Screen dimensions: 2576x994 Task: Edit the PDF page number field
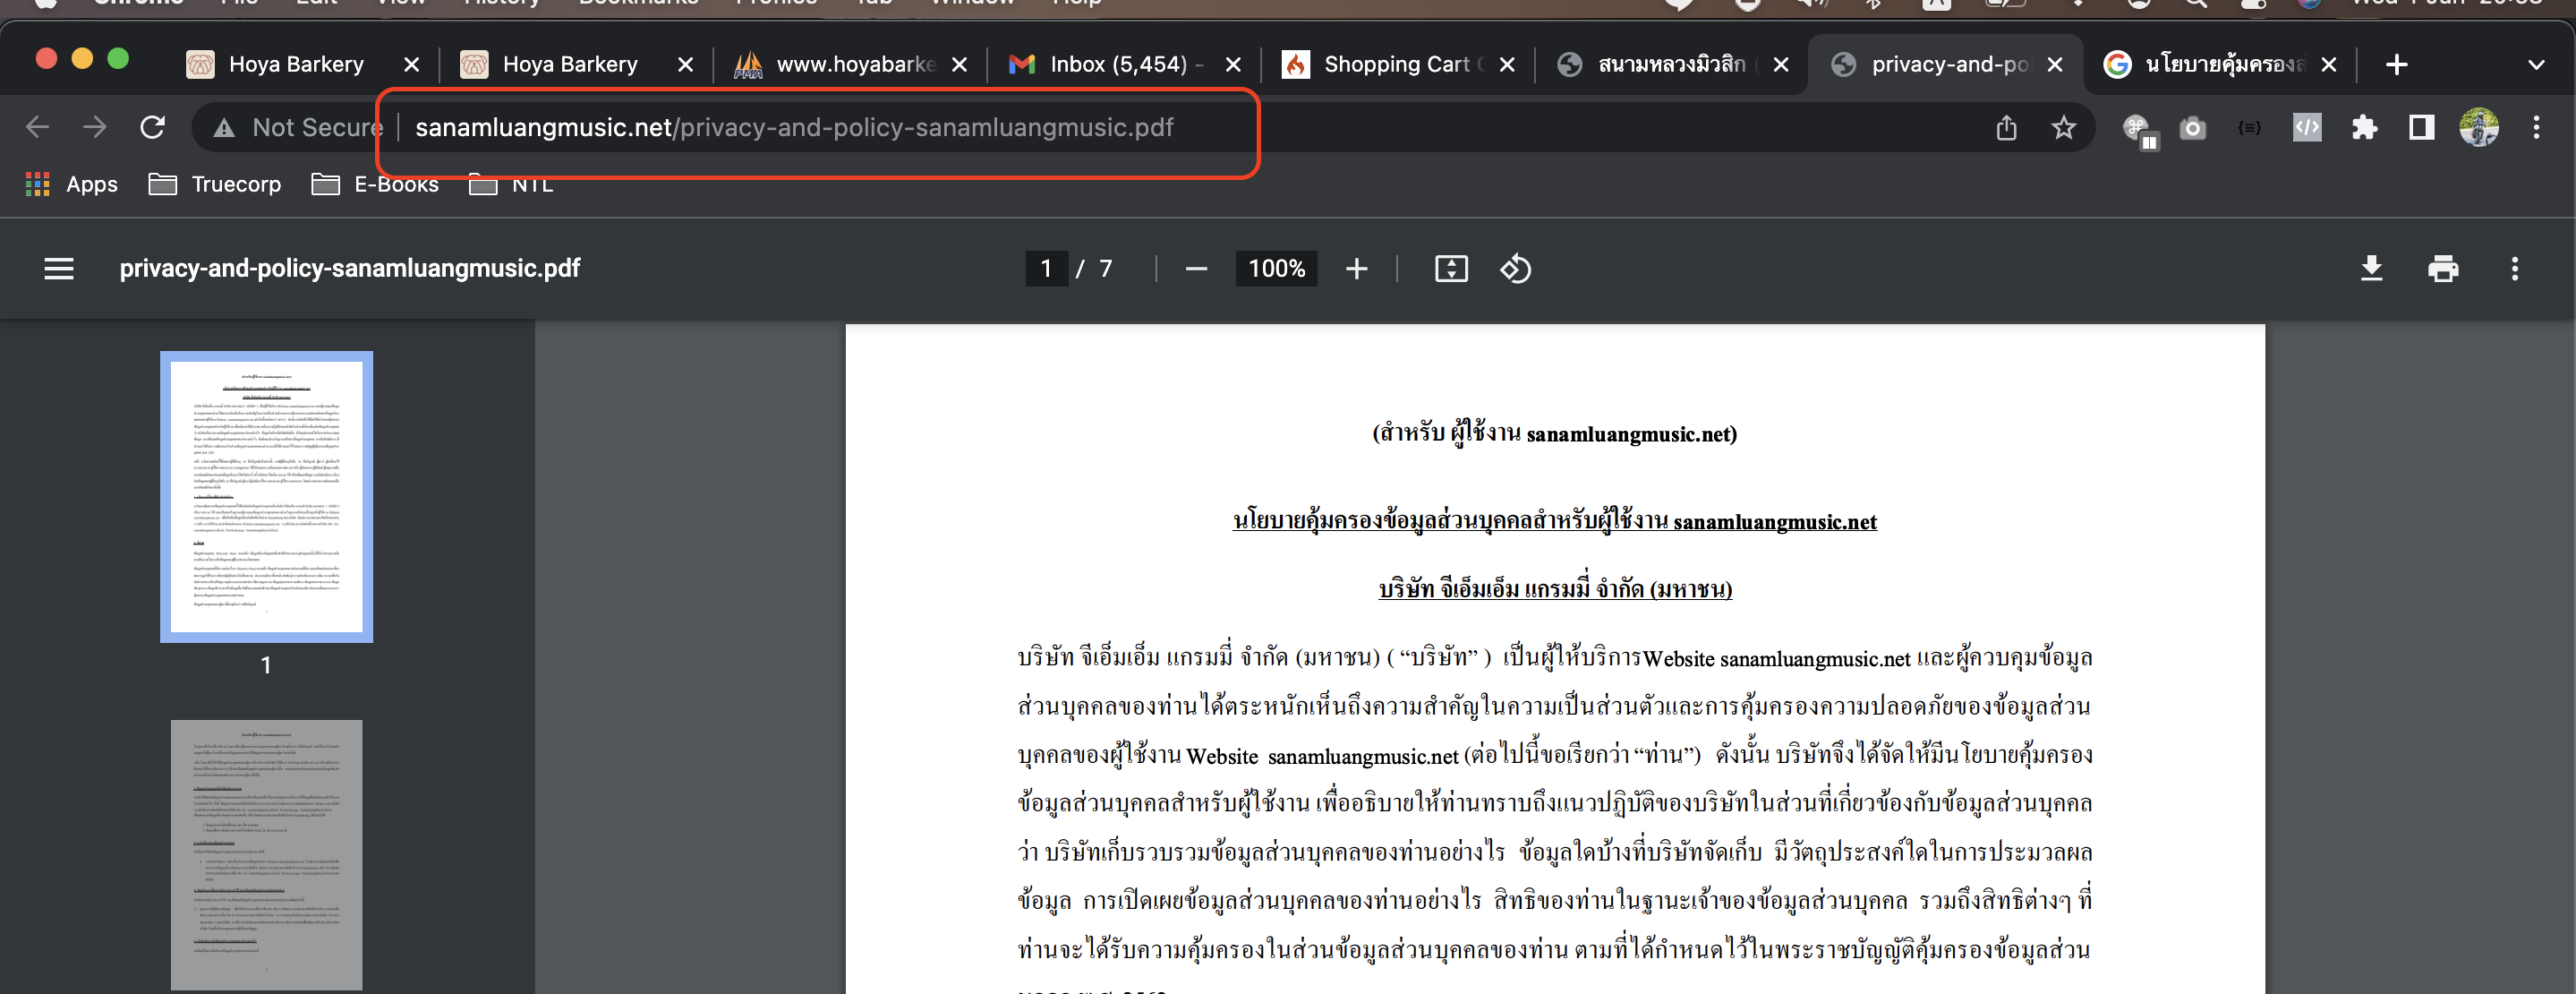click(1046, 268)
